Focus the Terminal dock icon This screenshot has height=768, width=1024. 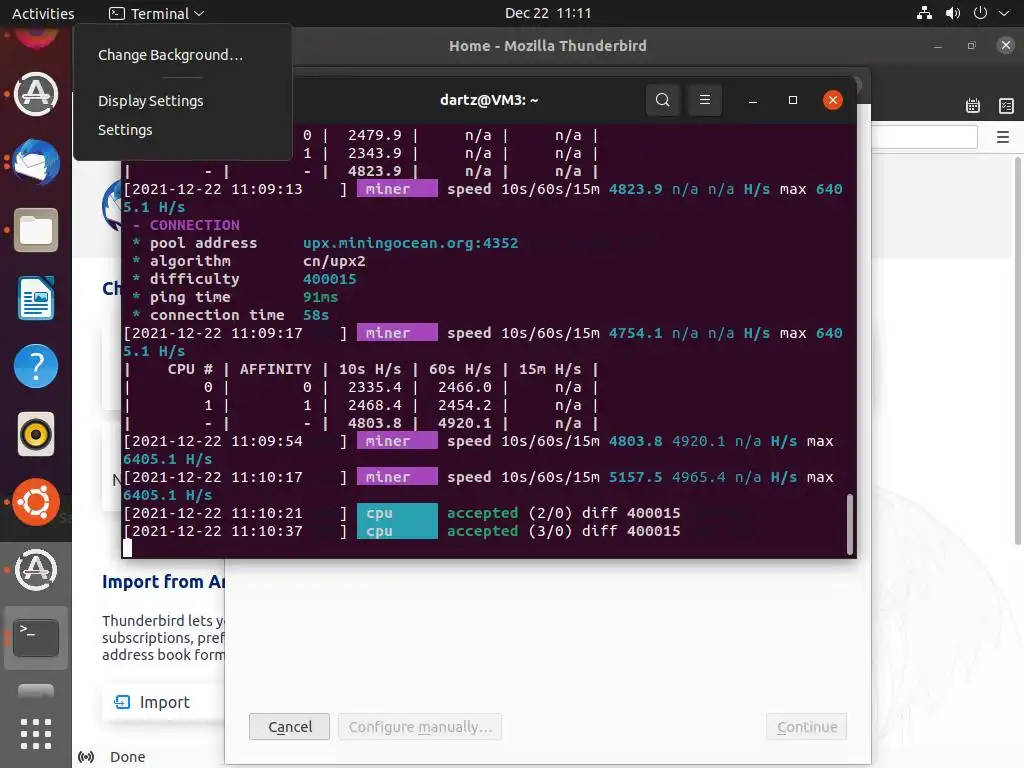pos(36,638)
